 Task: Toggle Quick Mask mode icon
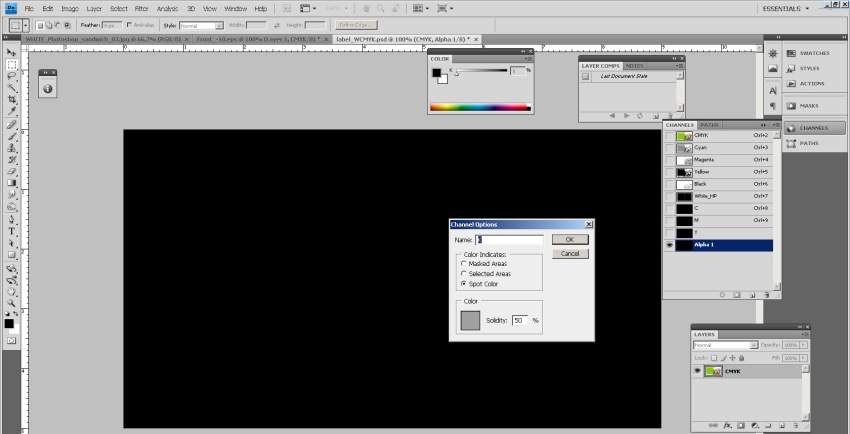click(x=11, y=340)
